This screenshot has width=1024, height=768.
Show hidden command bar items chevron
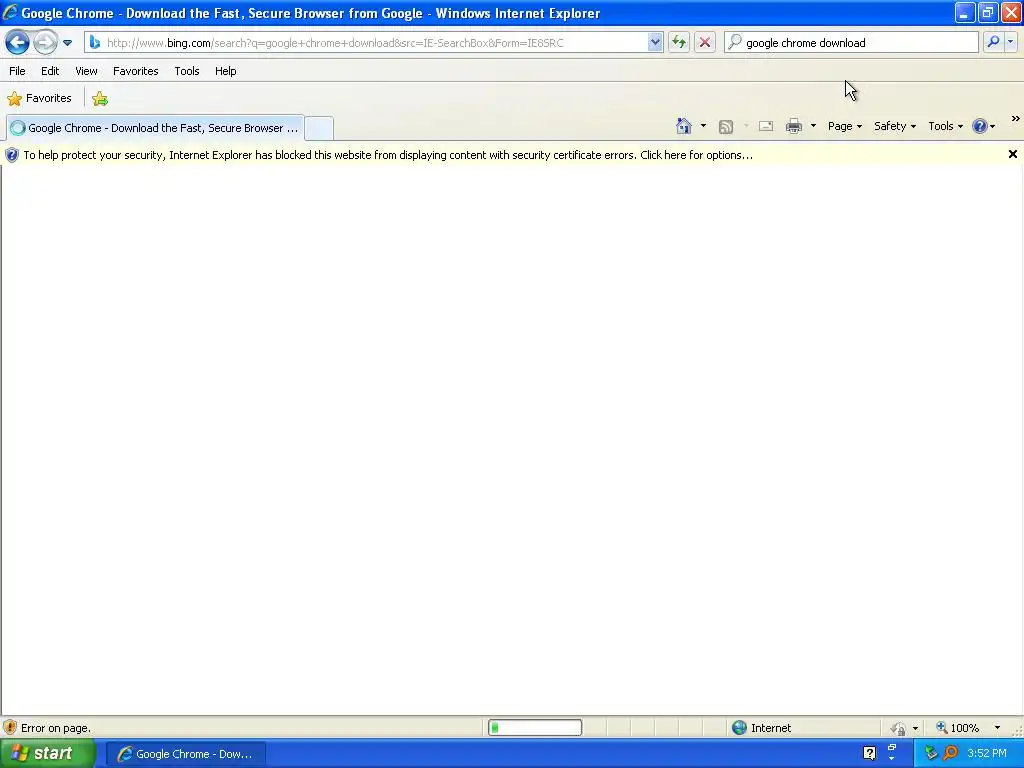click(x=1016, y=119)
